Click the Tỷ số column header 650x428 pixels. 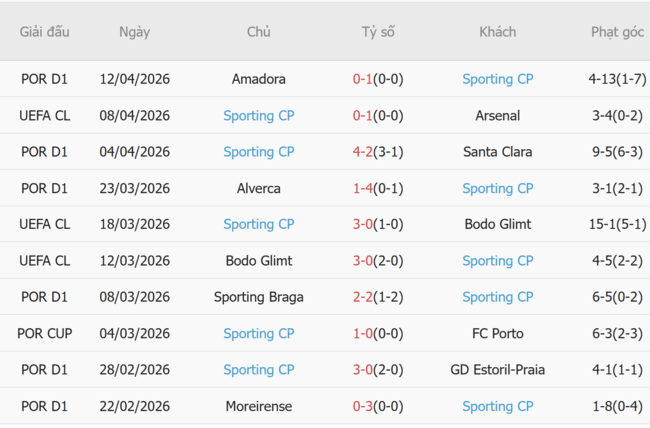tap(378, 32)
